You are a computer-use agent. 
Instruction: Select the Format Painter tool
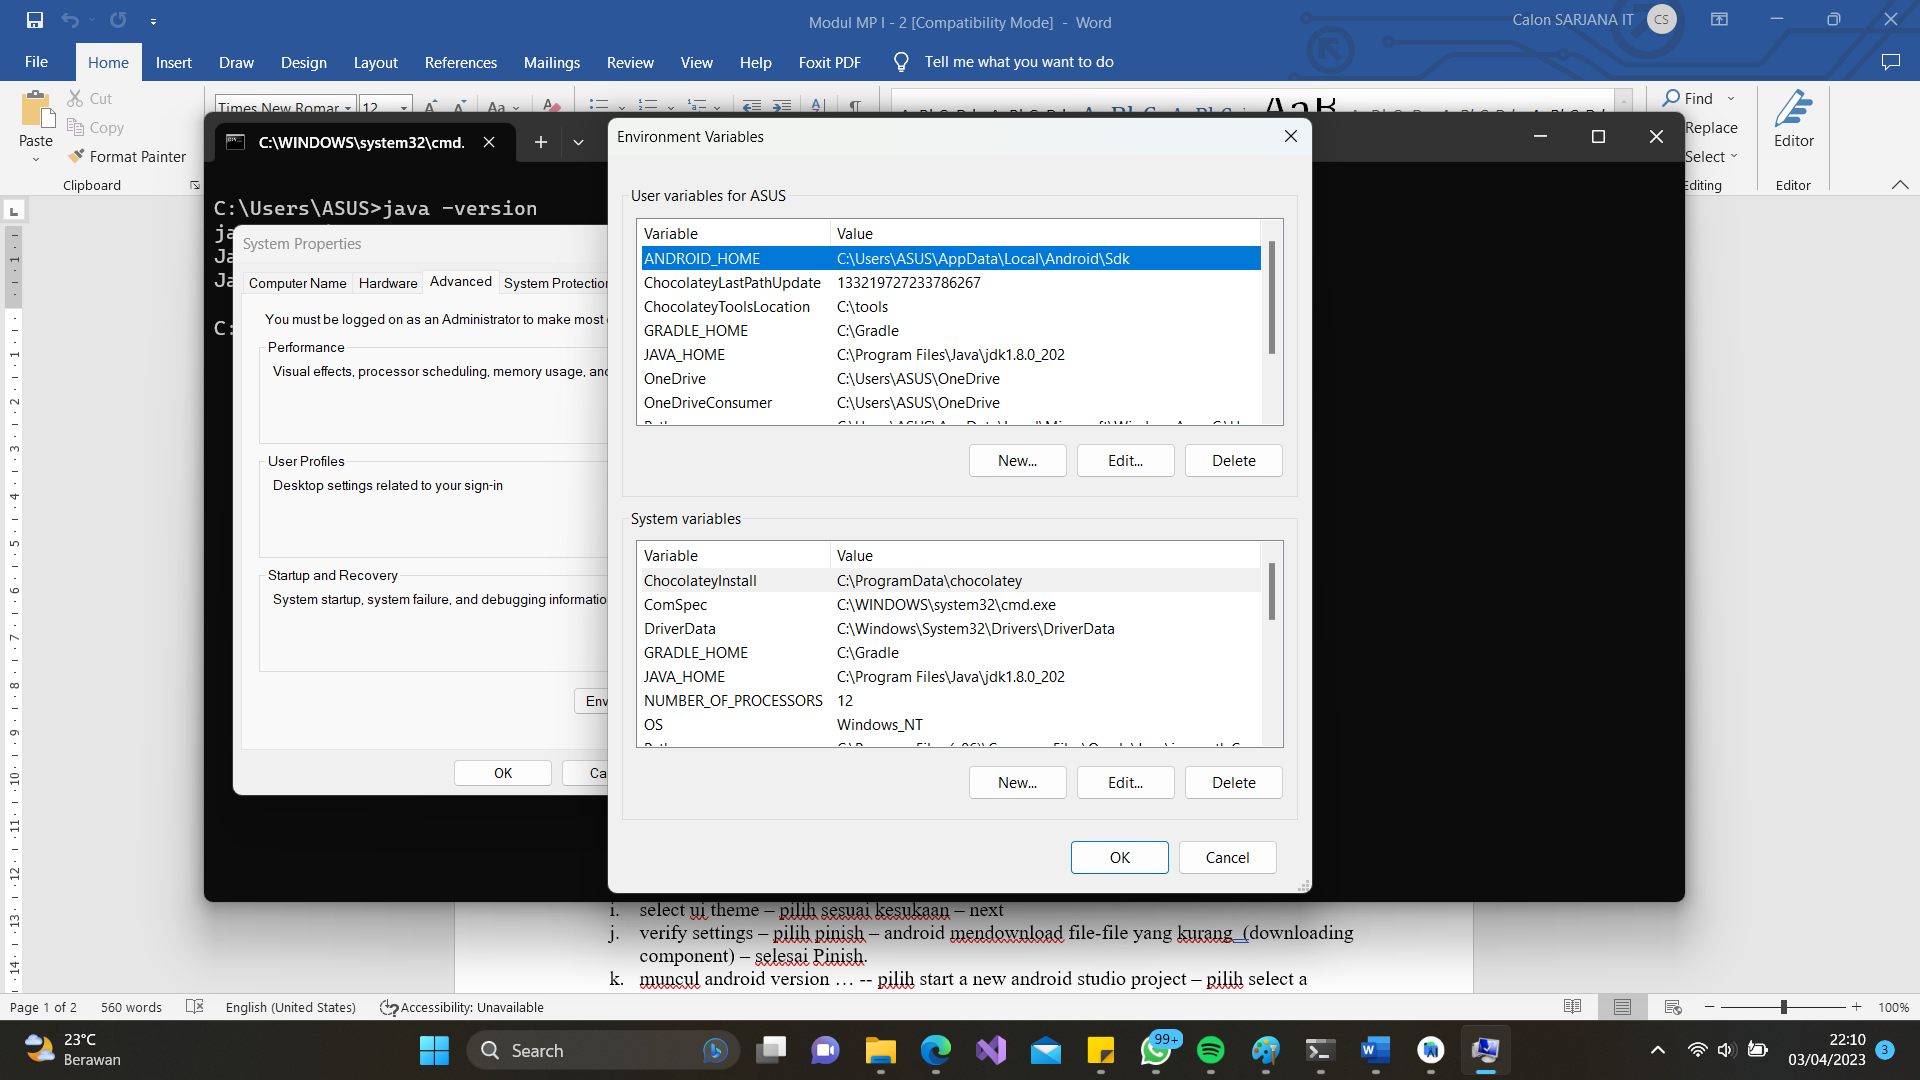pos(127,156)
